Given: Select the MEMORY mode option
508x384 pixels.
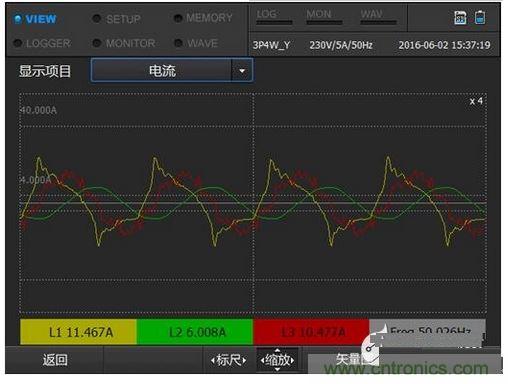Looking at the screenshot, I should tap(203, 18).
